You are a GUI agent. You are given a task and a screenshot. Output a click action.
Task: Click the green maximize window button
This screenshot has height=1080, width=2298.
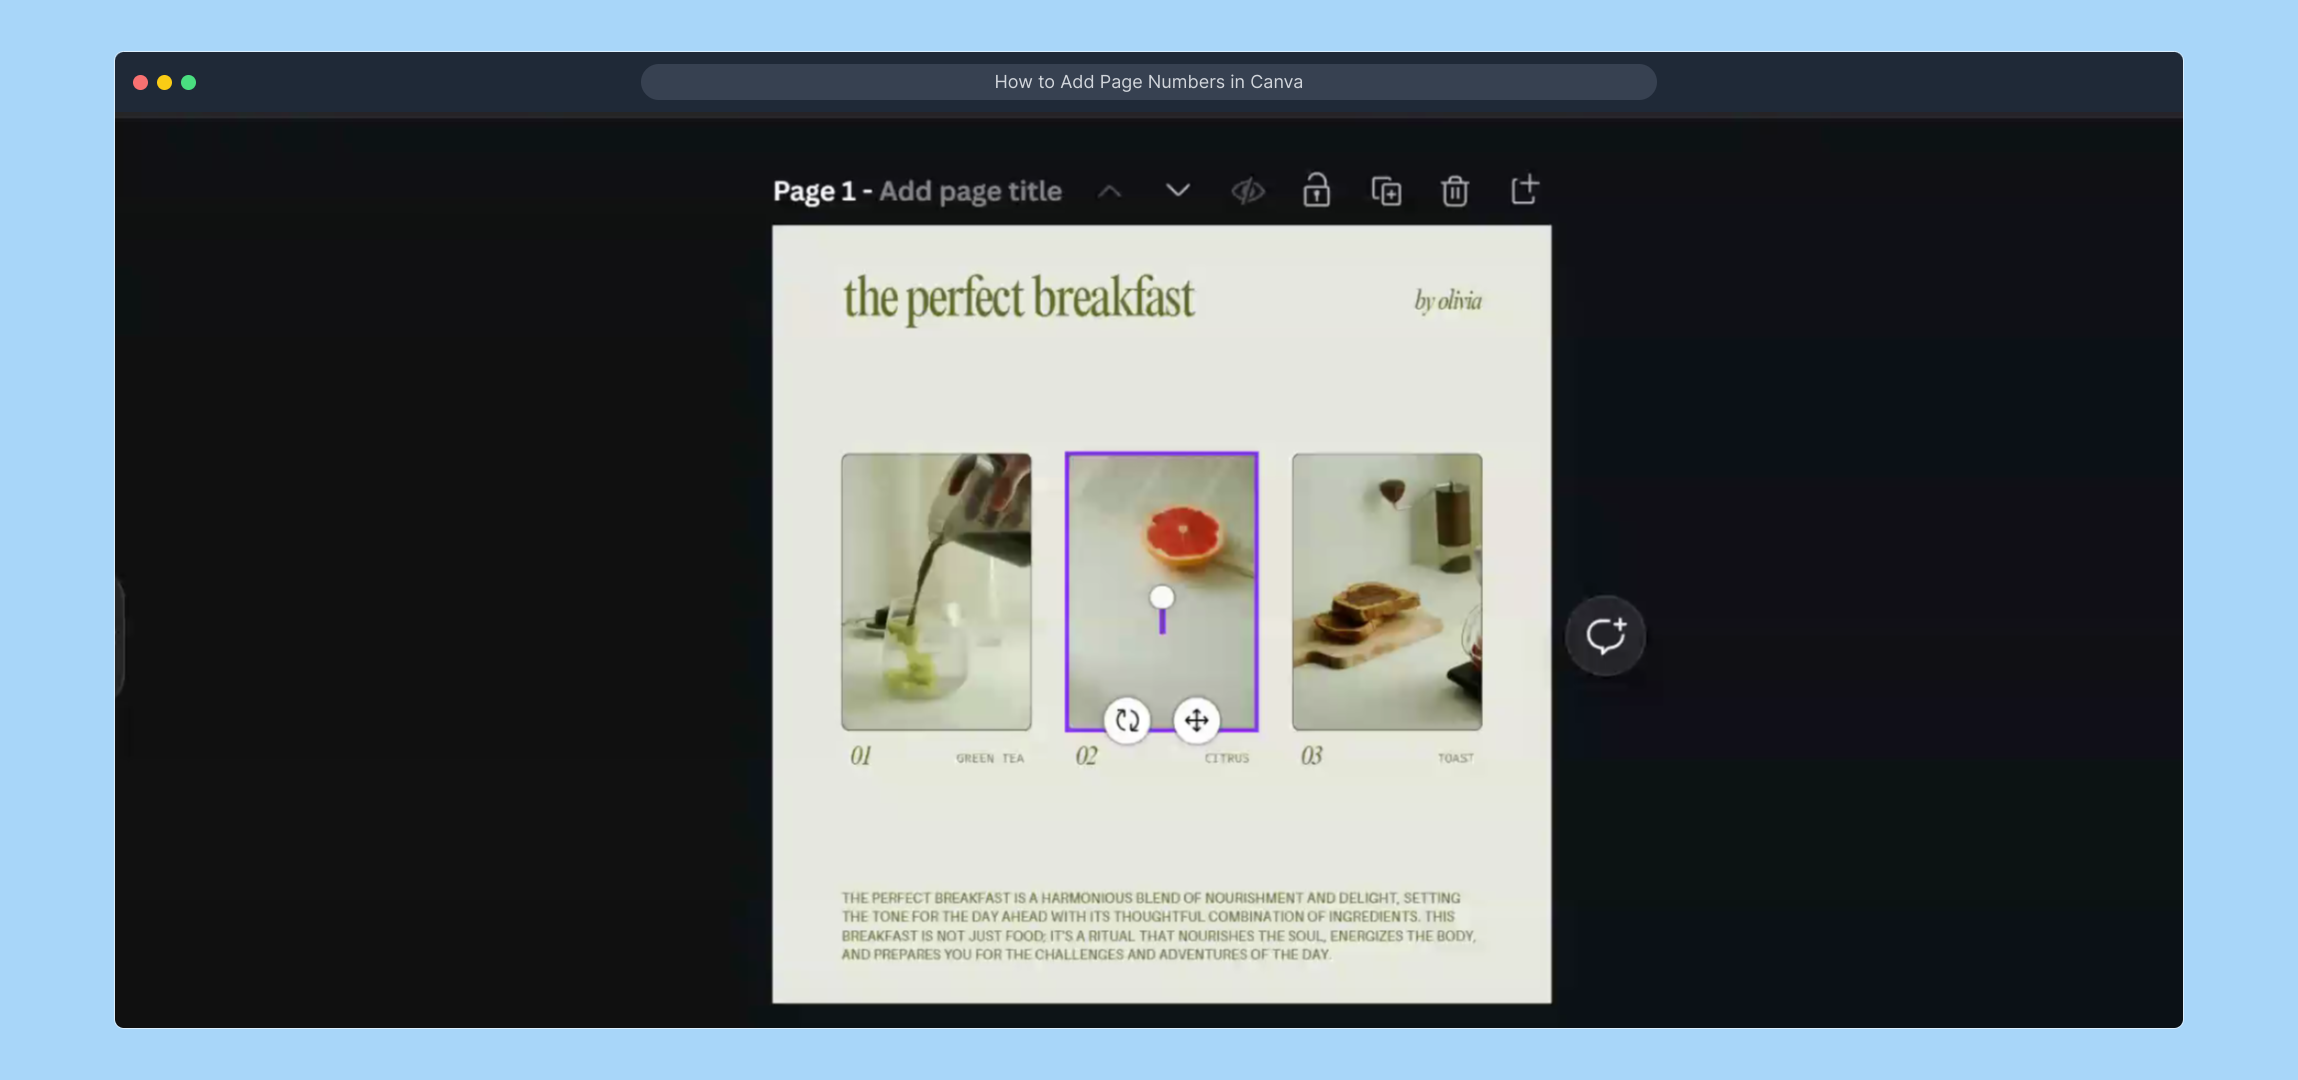(x=189, y=83)
